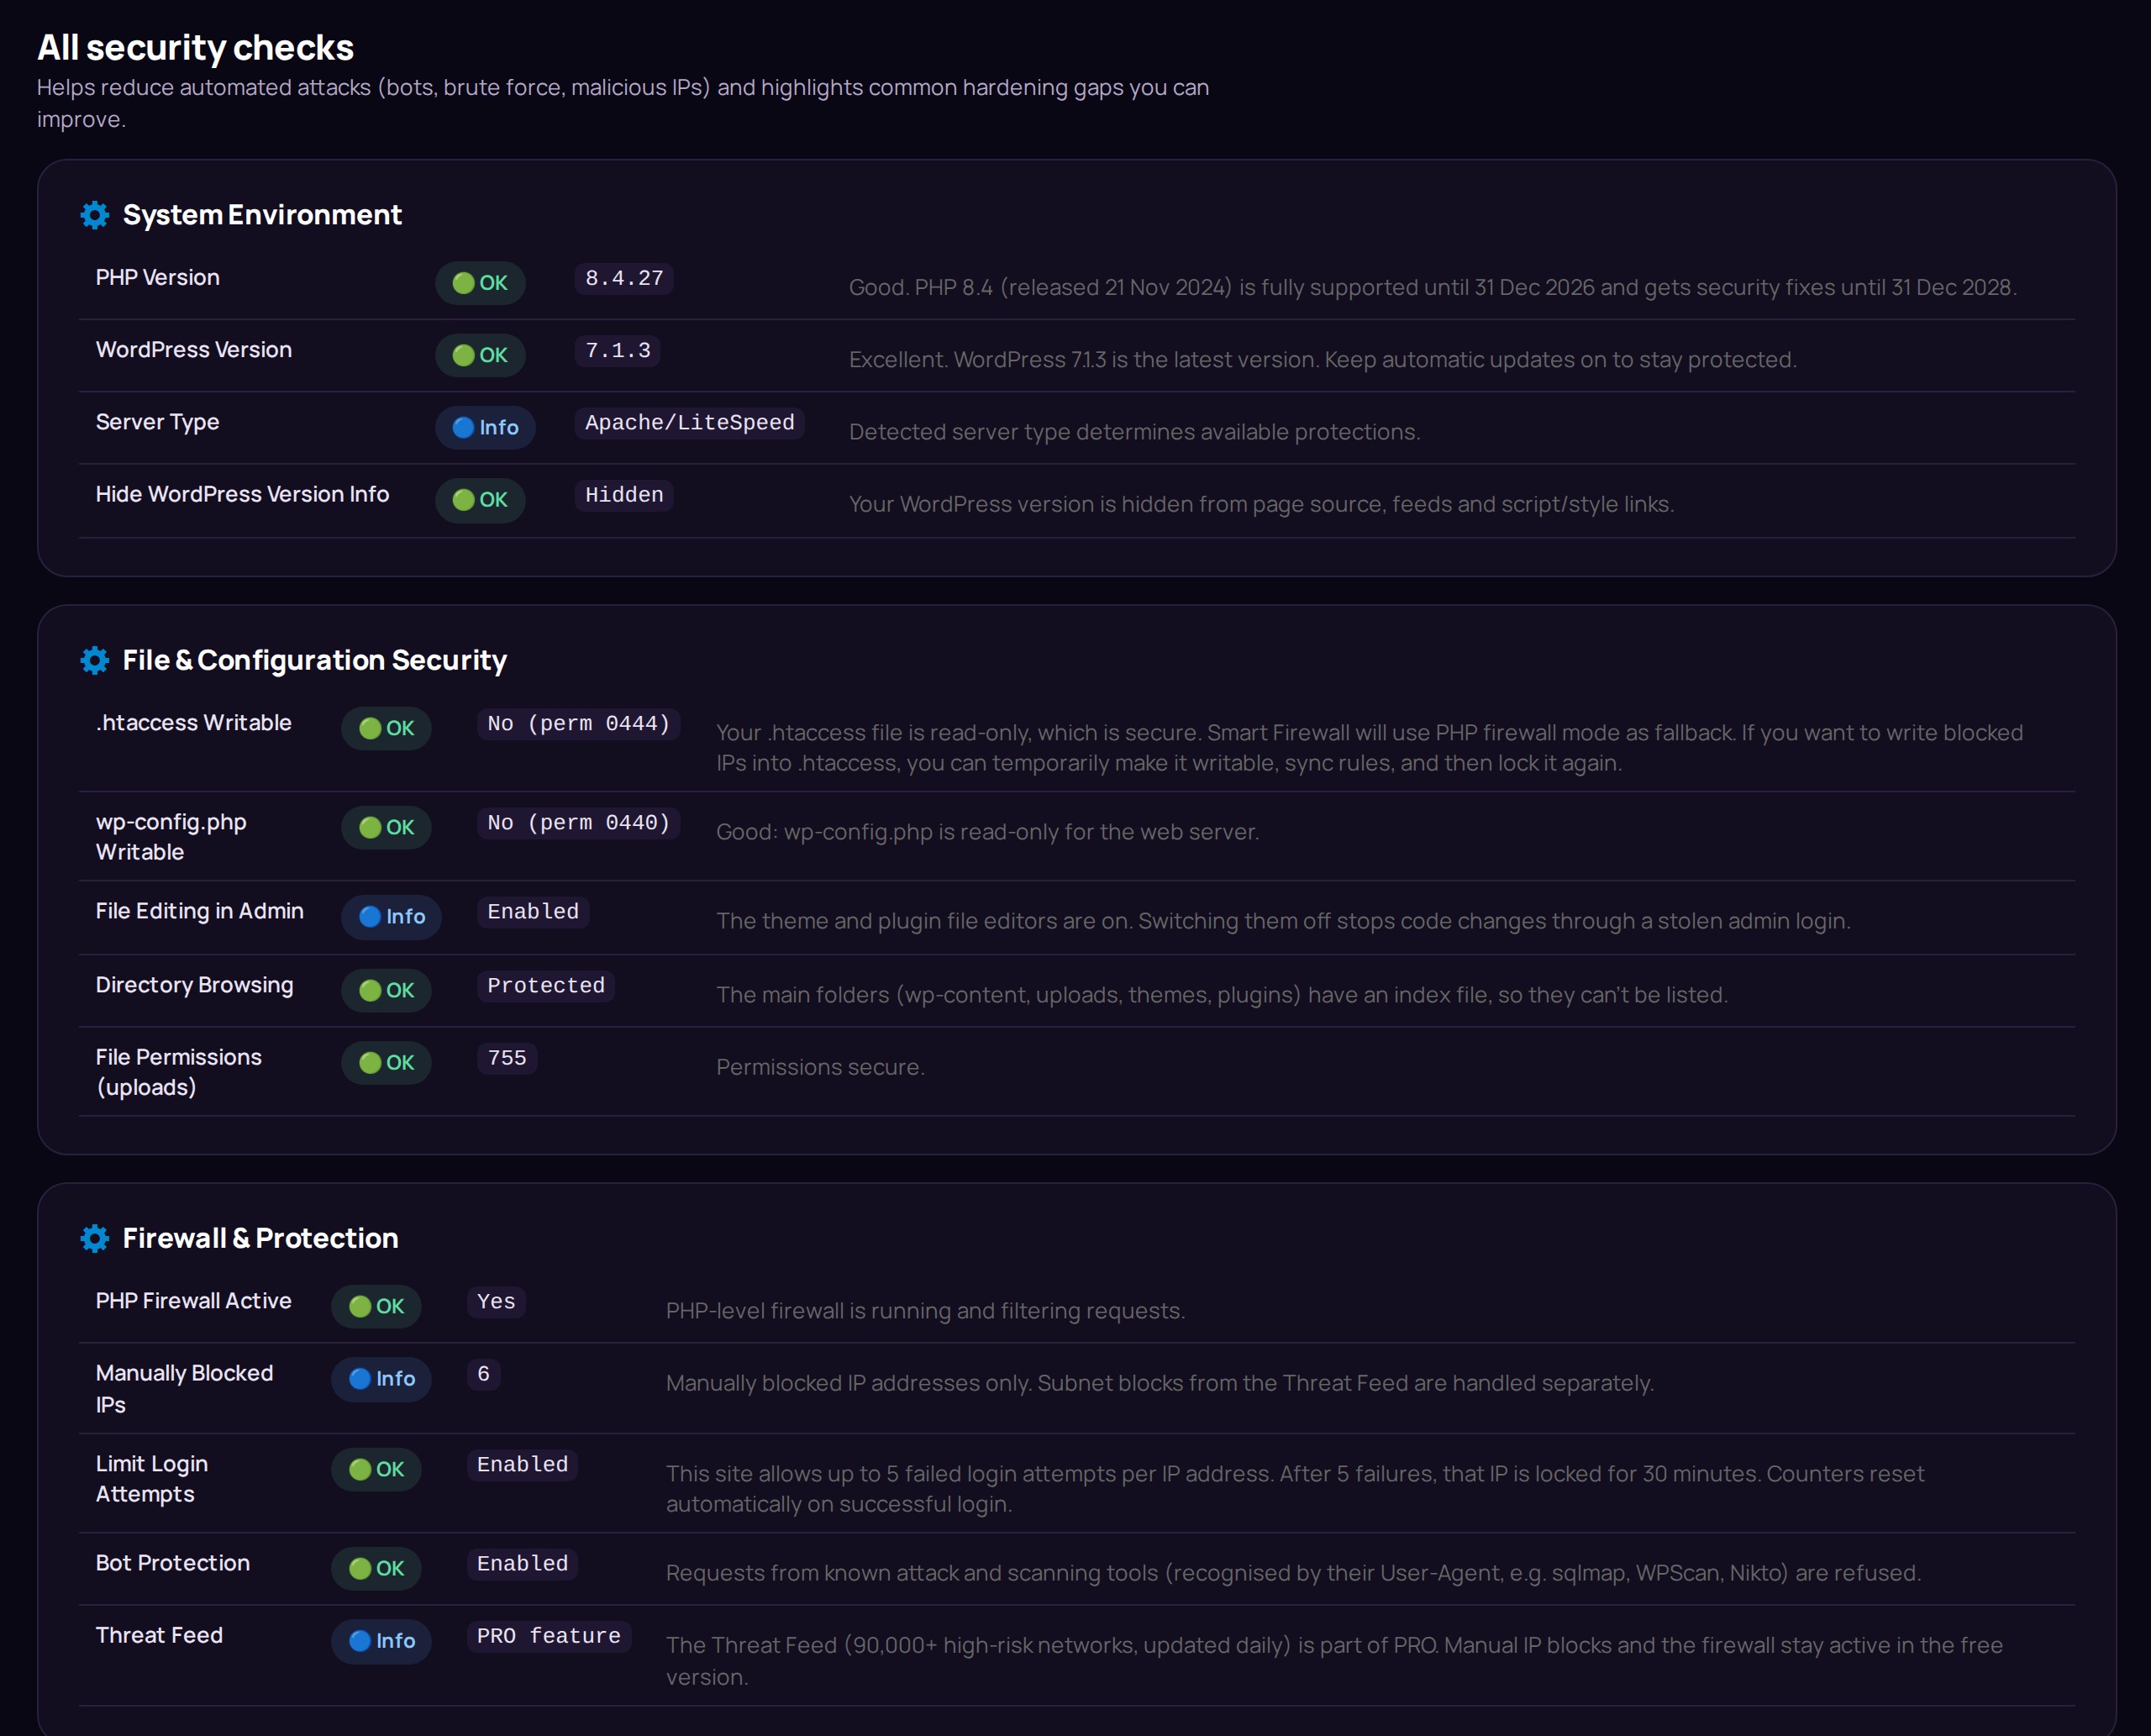Click the OK badge for WordPress Version

point(480,355)
